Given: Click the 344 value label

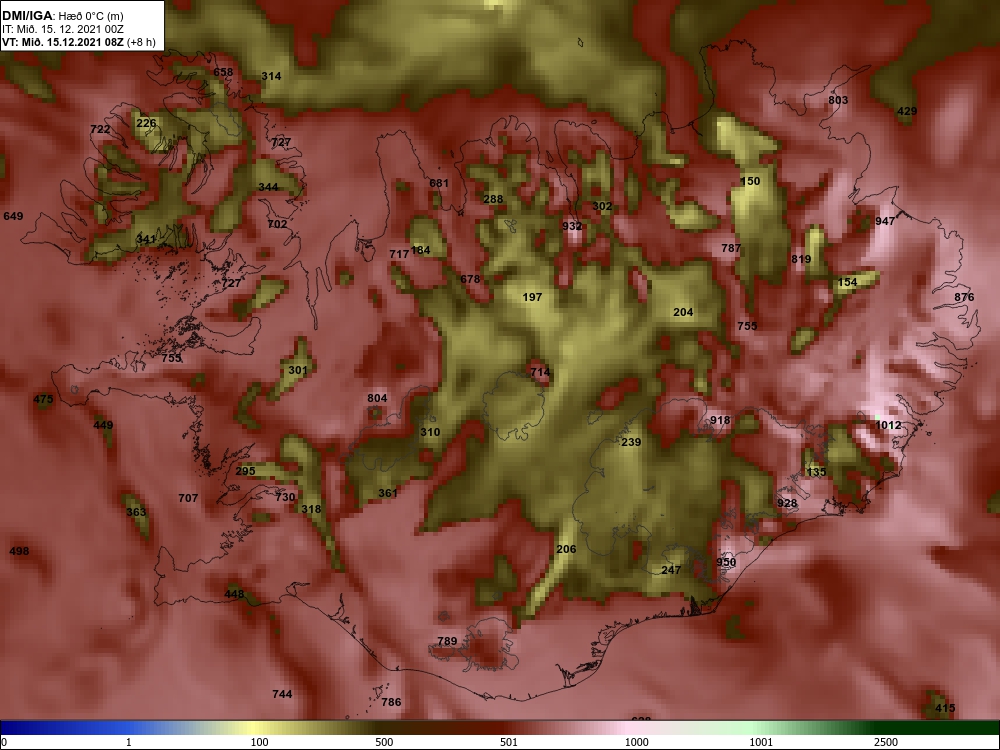Looking at the screenshot, I should pos(268,187).
